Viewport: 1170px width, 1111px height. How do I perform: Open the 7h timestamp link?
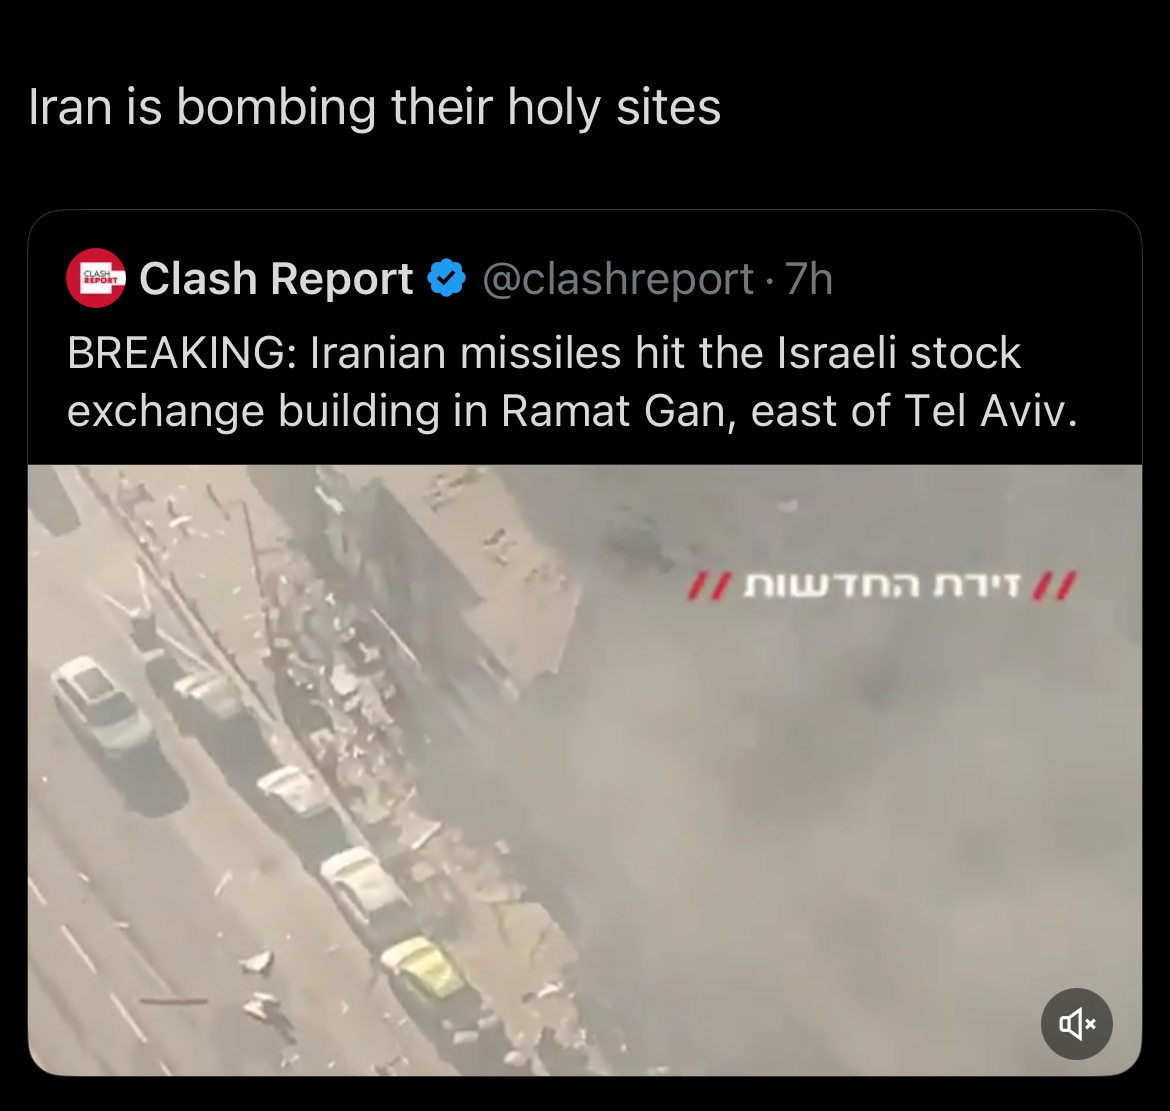point(809,278)
